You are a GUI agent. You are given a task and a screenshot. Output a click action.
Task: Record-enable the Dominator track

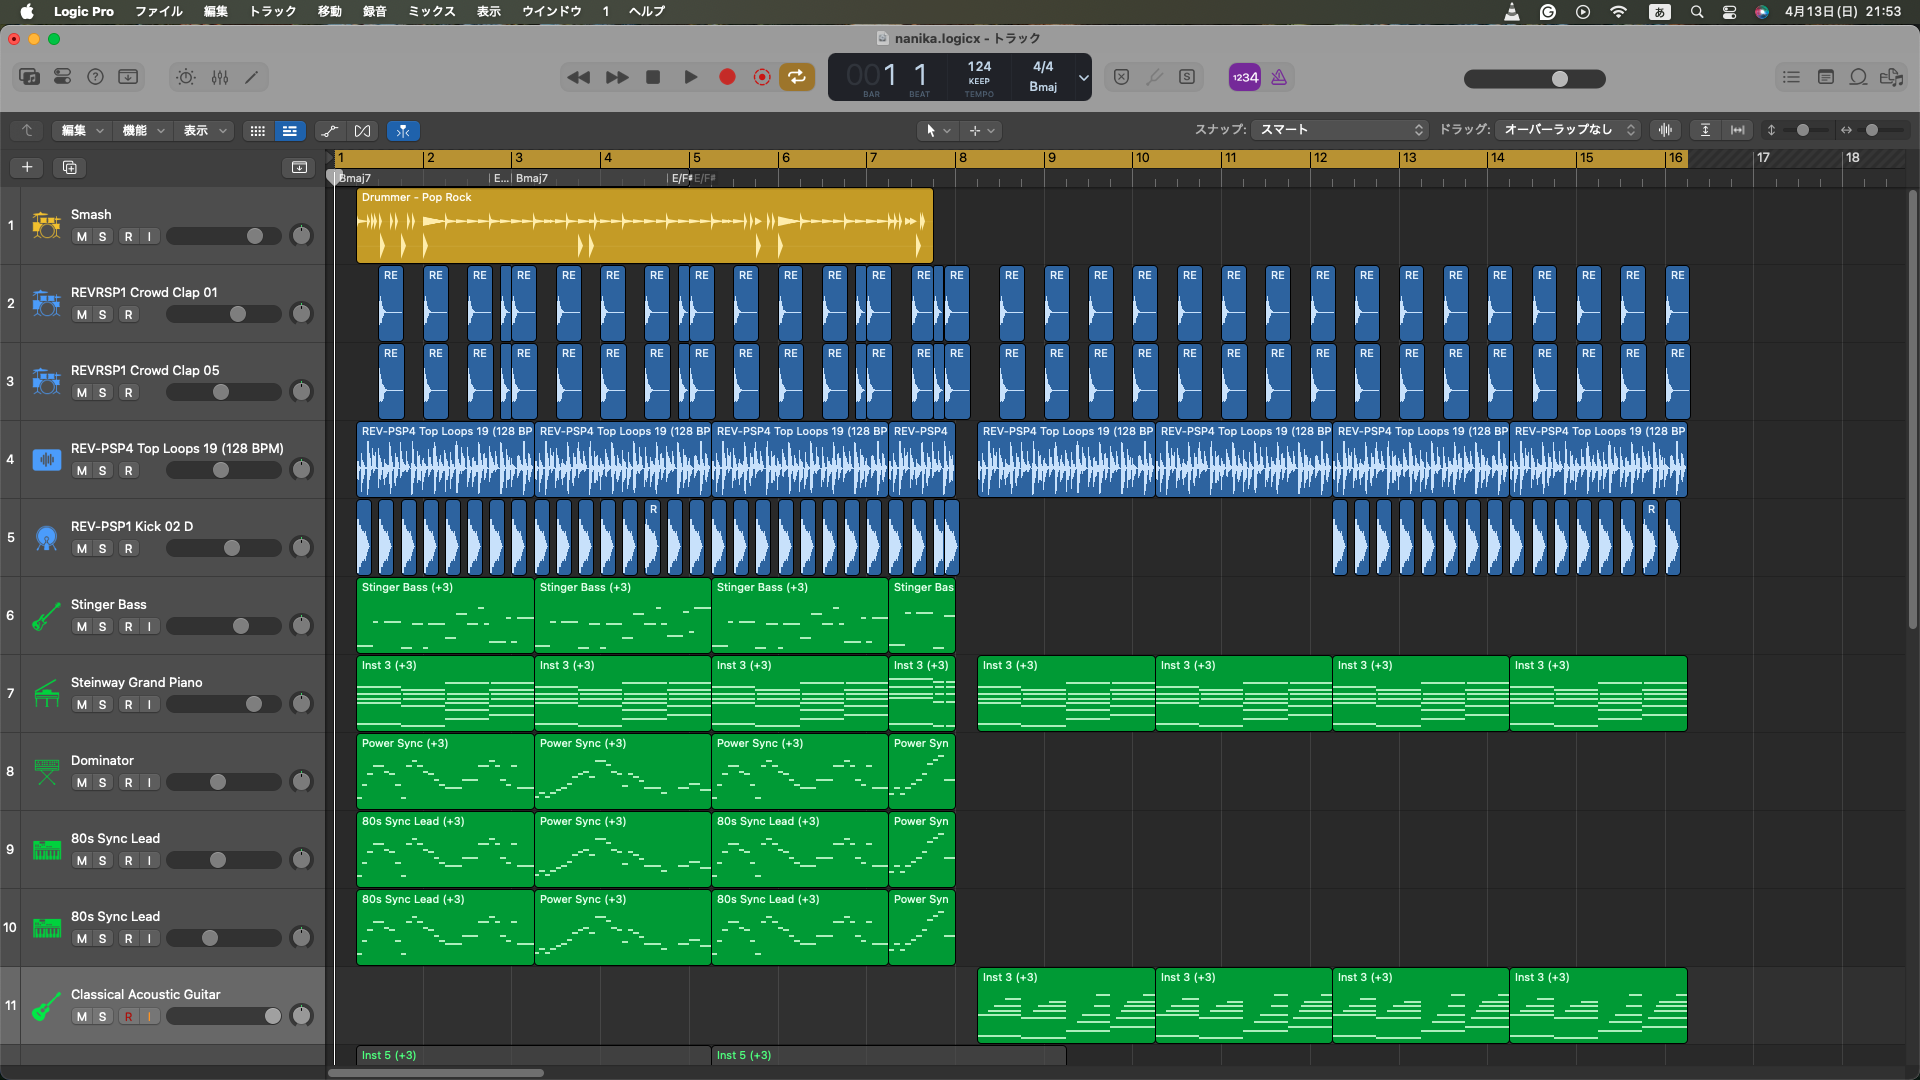[x=128, y=783]
